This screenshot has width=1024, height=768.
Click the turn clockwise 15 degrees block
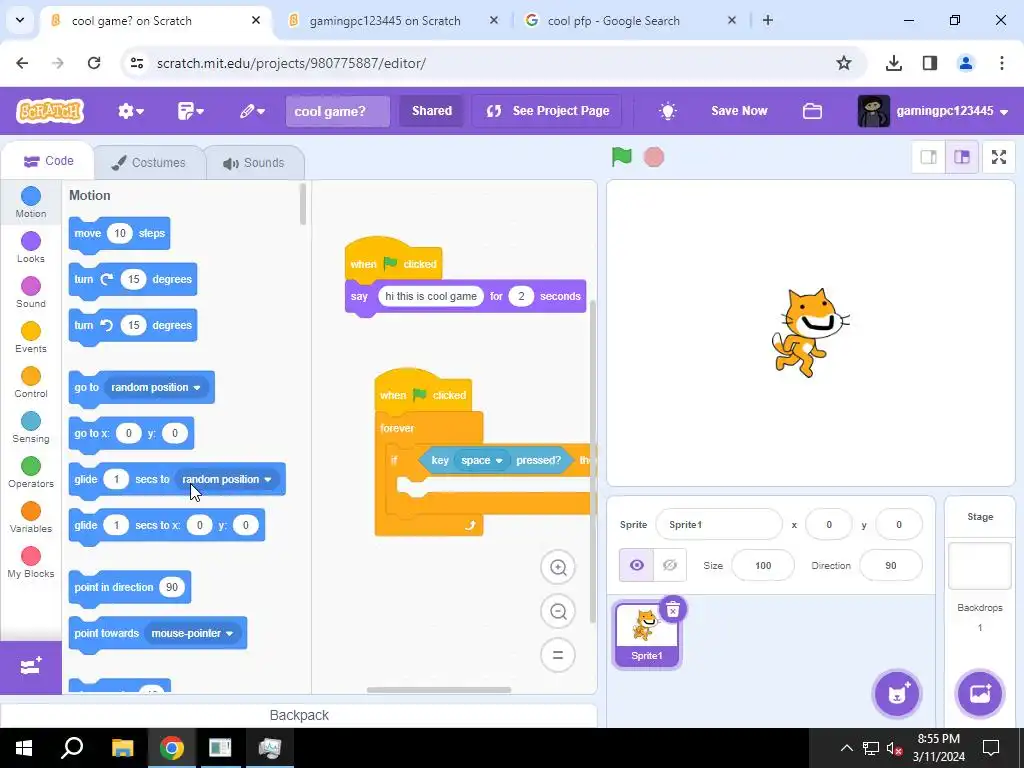(x=133, y=280)
